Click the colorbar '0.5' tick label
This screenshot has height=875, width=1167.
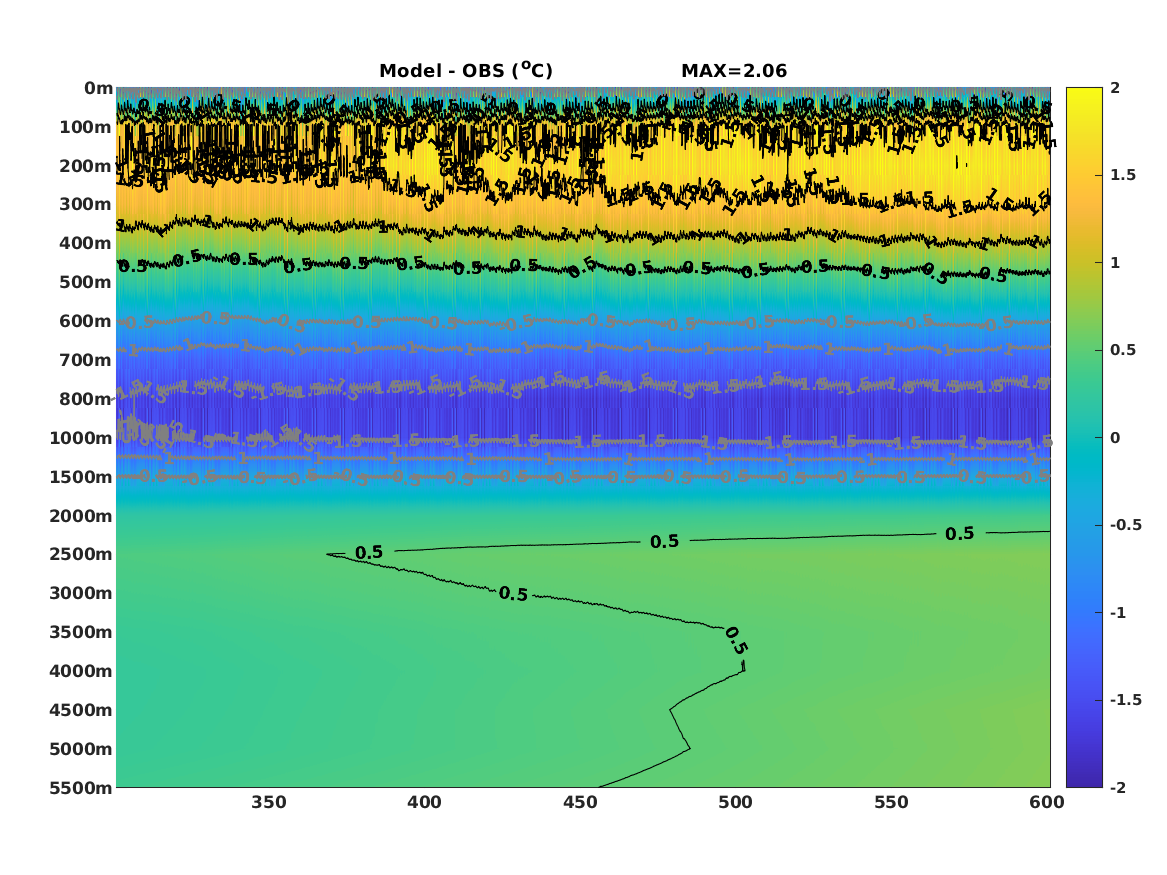coord(1123,350)
